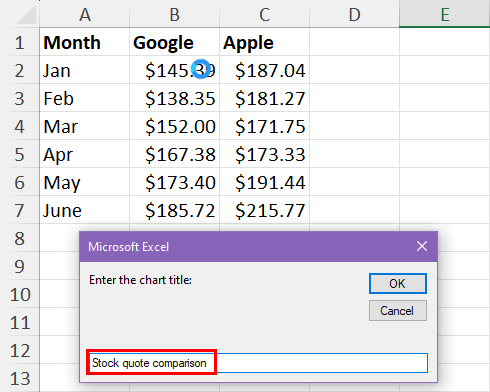The width and height of the screenshot is (490, 392).
Task: Select row 6 header
Action: tap(19, 182)
